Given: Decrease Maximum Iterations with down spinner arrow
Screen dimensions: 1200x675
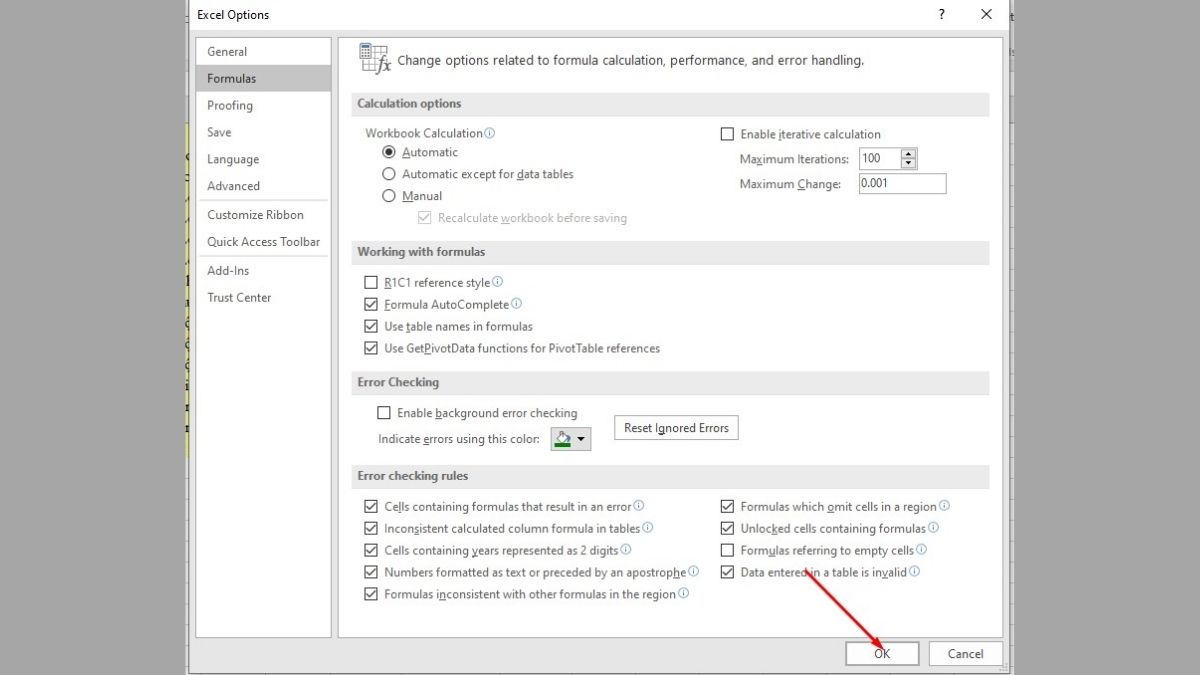Looking at the screenshot, I should tap(908, 164).
